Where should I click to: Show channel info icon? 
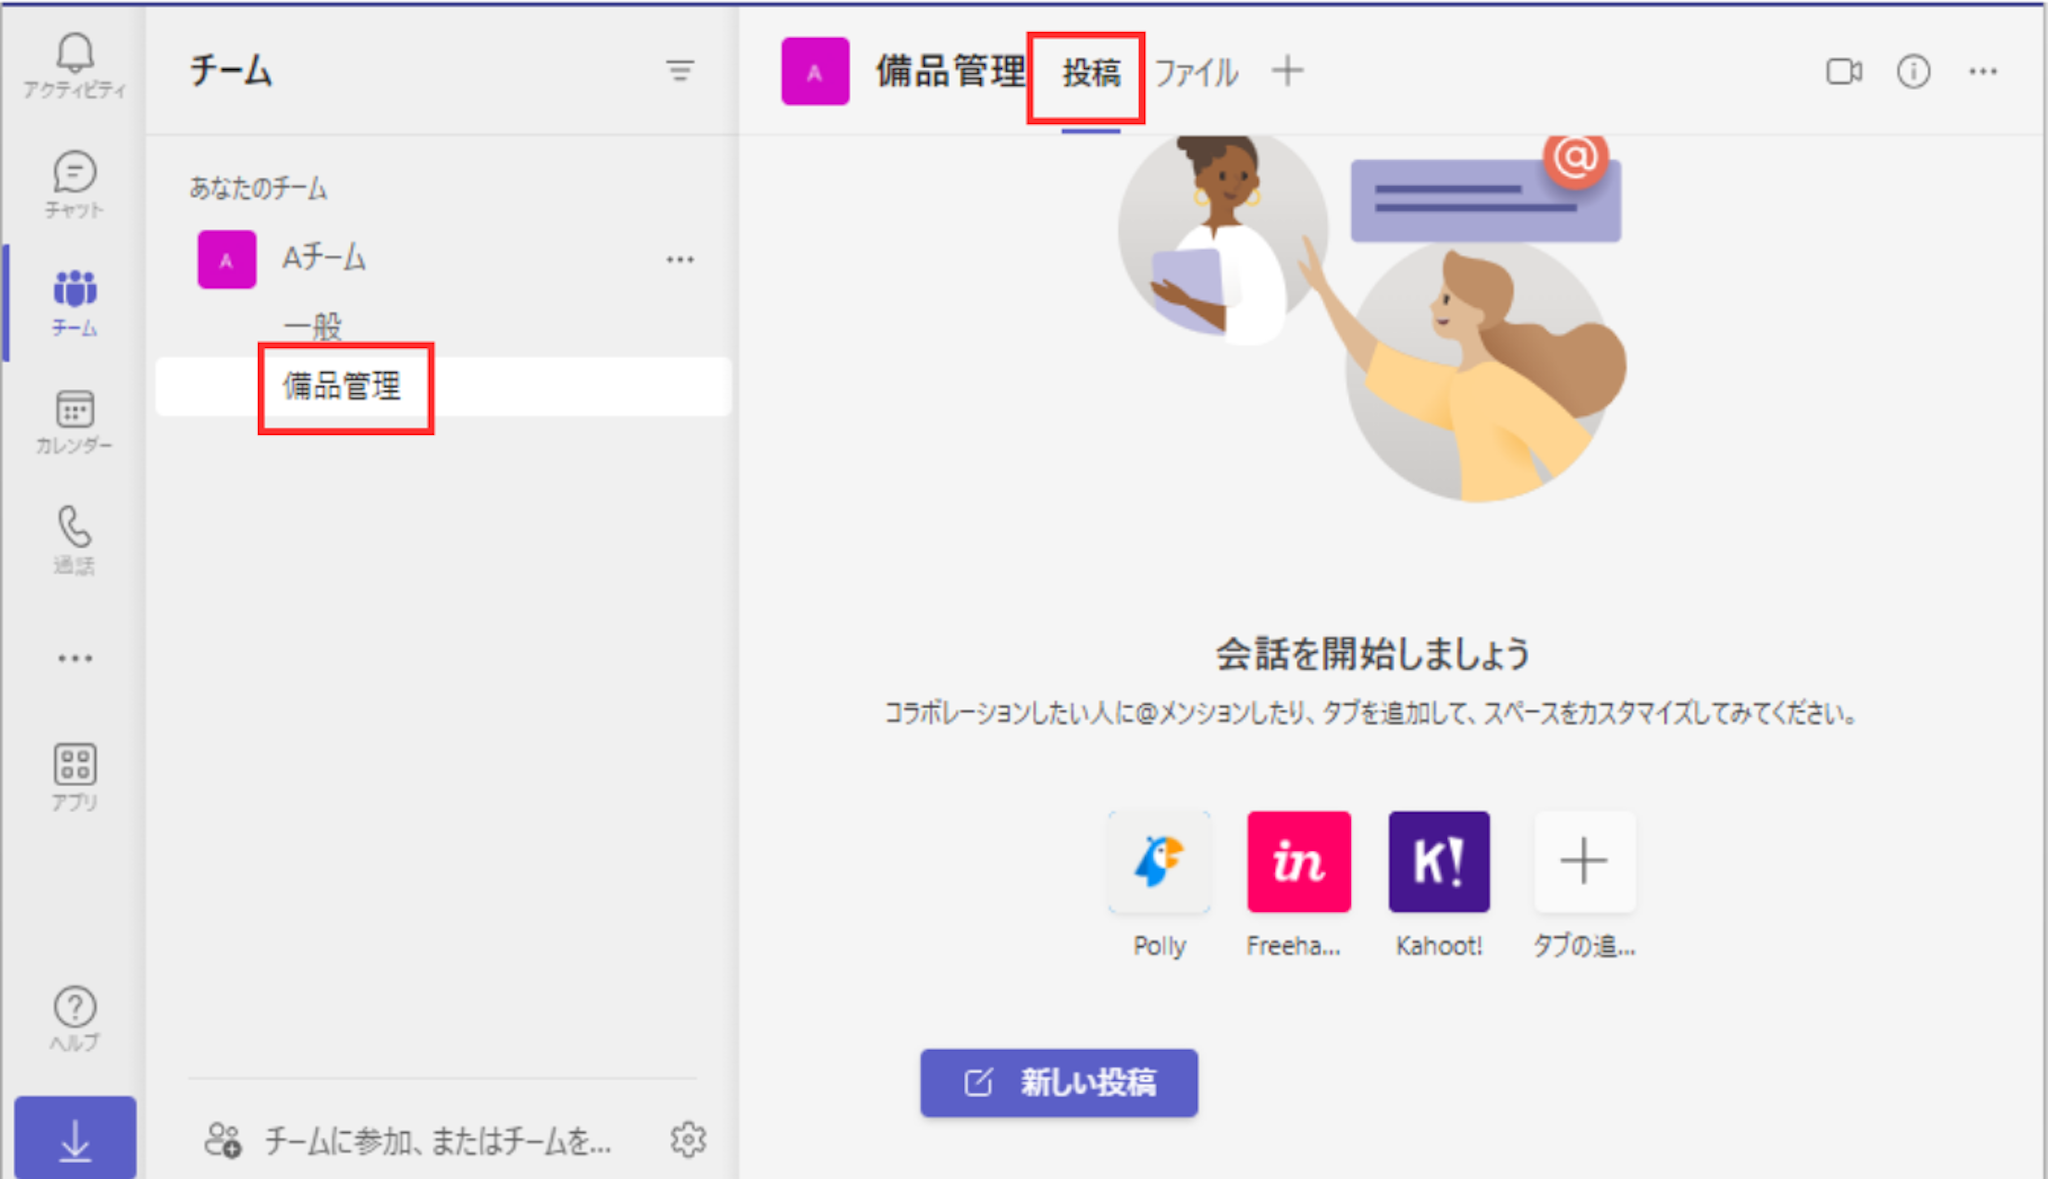(1913, 72)
